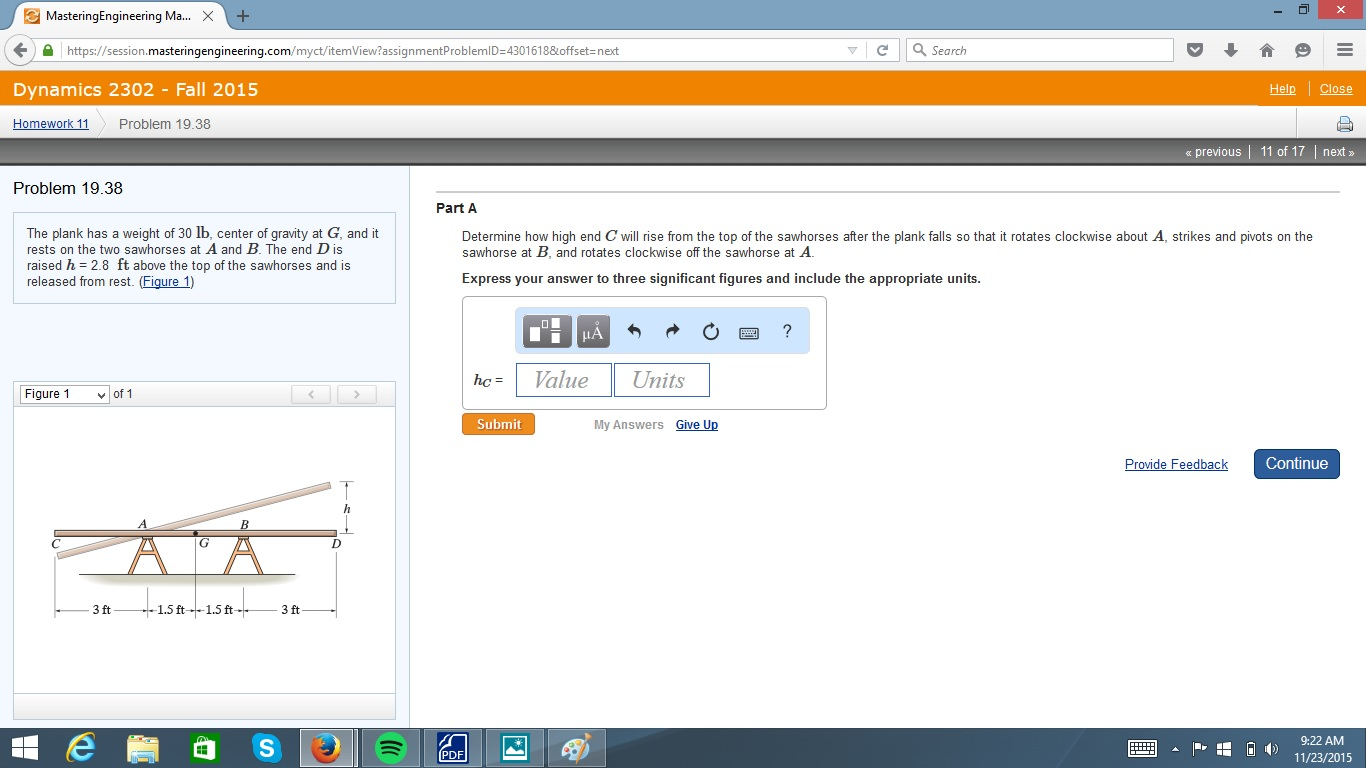Viewport: 1366px width, 768px height.
Task: Switch to the Homework 11 breadcrumb
Action: 50,123
